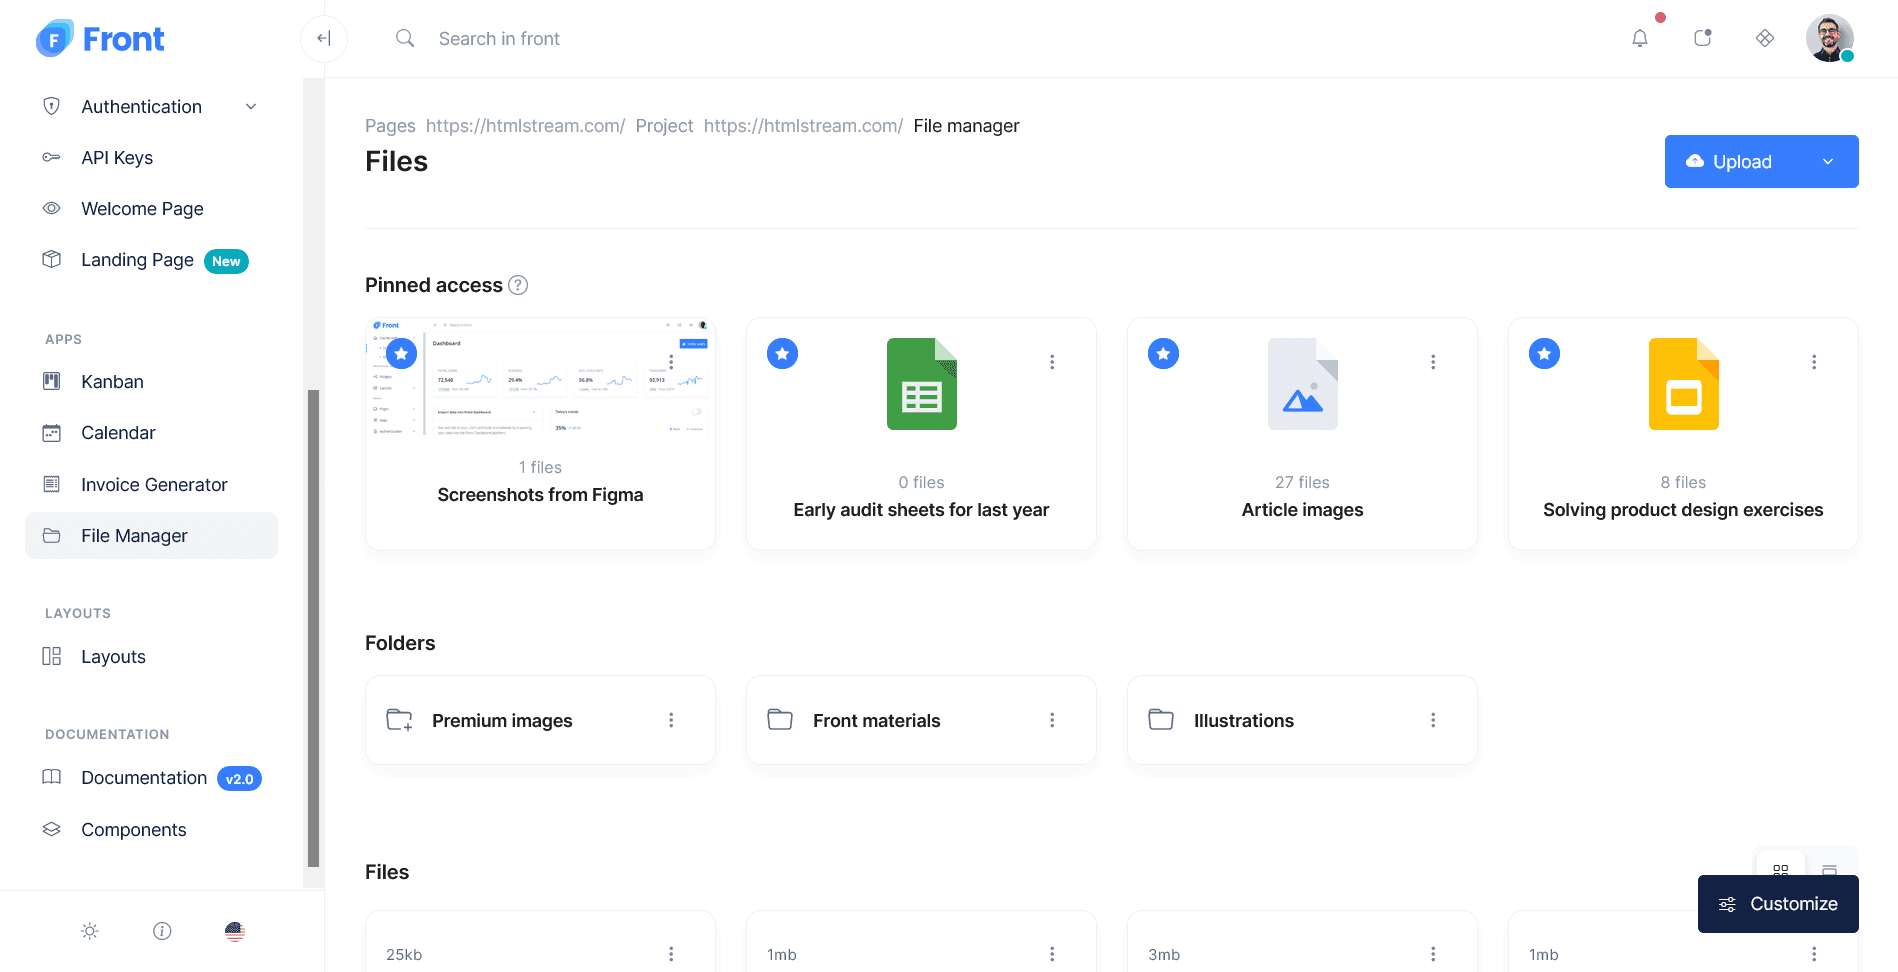Go to Kanban in the sidebar
Screen dimensions: 1898x972
coord(151,382)
